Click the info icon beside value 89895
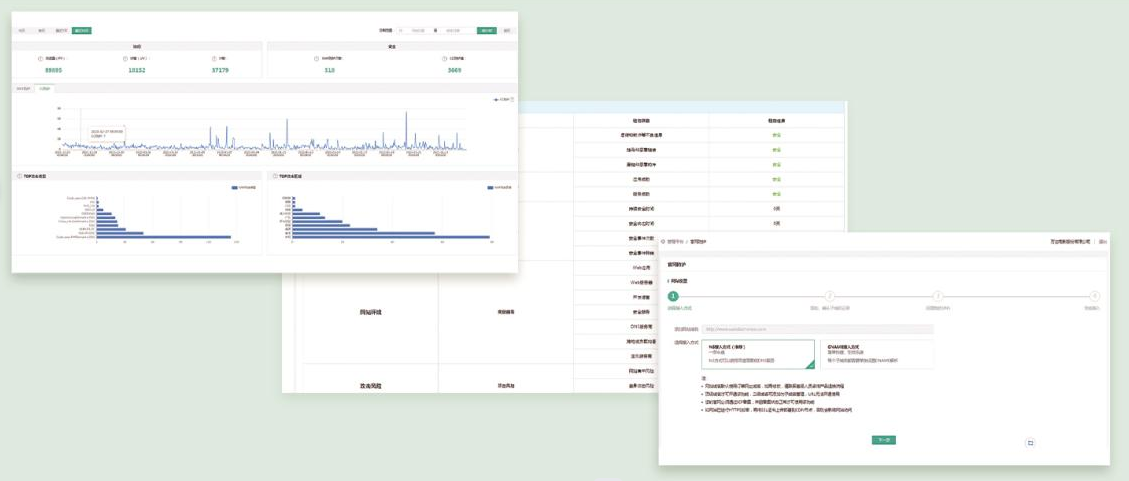 pyautogui.click(x=42, y=59)
